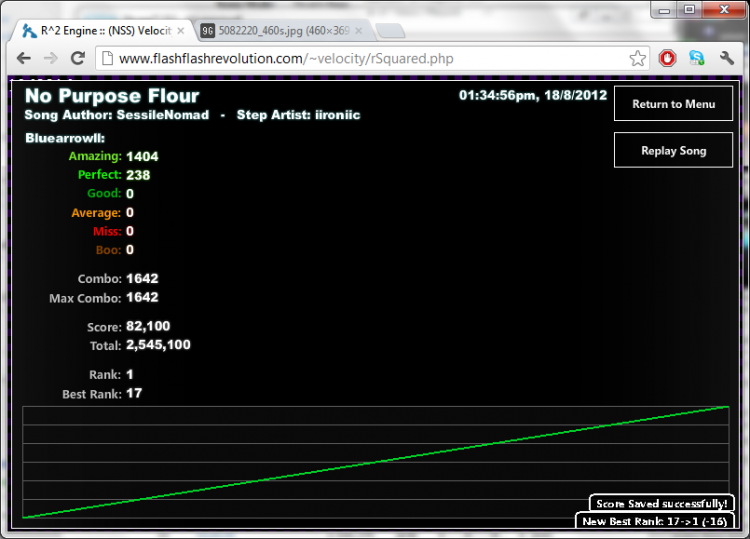
Task: Click the No Purpose Flour song title
Action: pyautogui.click(x=112, y=96)
